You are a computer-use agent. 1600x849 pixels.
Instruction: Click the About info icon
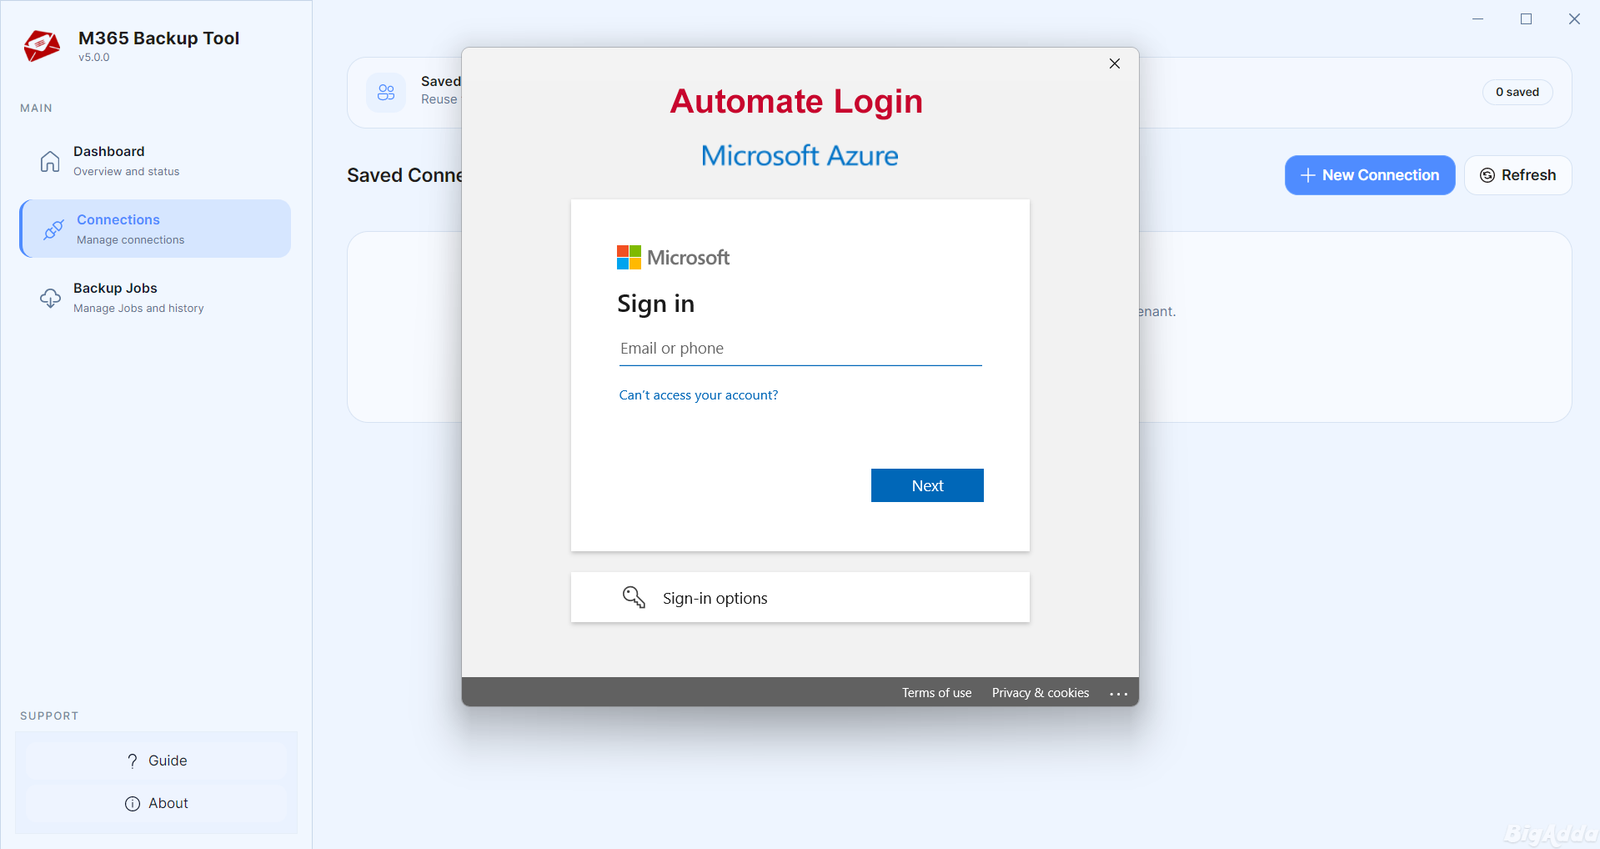click(x=132, y=804)
